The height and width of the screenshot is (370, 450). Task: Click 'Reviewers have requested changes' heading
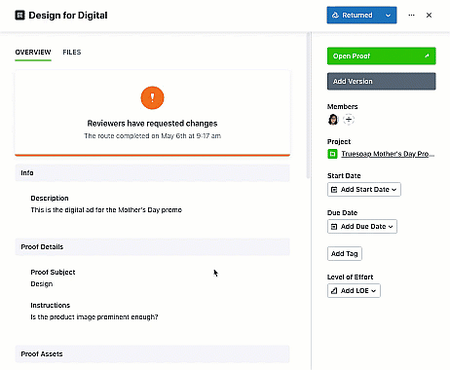152,123
